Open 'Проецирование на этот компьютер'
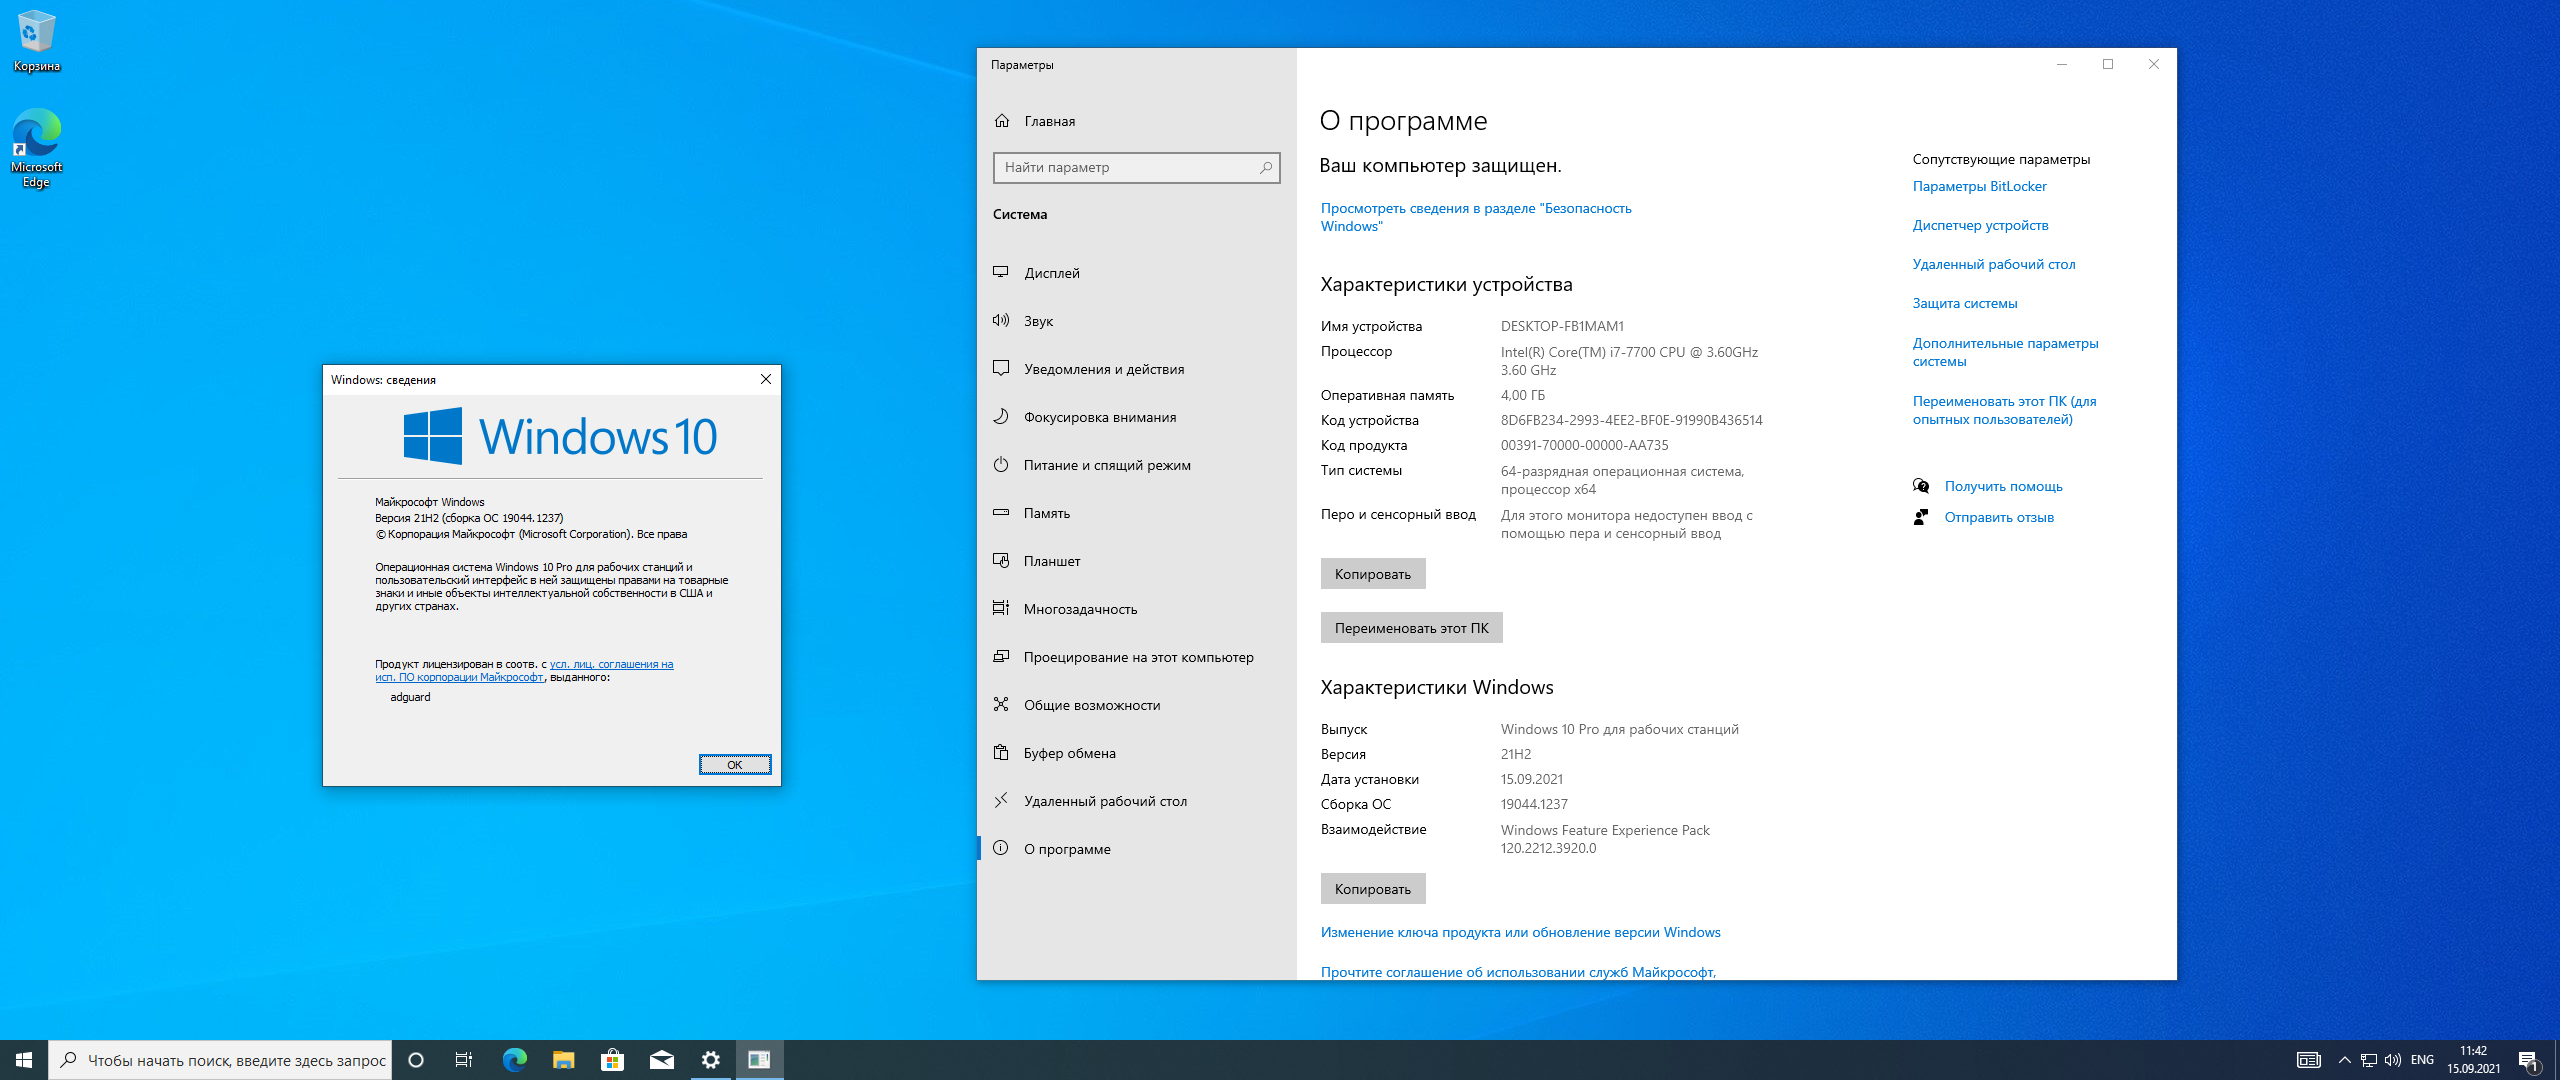The height and width of the screenshot is (1080, 2560). [1136, 657]
